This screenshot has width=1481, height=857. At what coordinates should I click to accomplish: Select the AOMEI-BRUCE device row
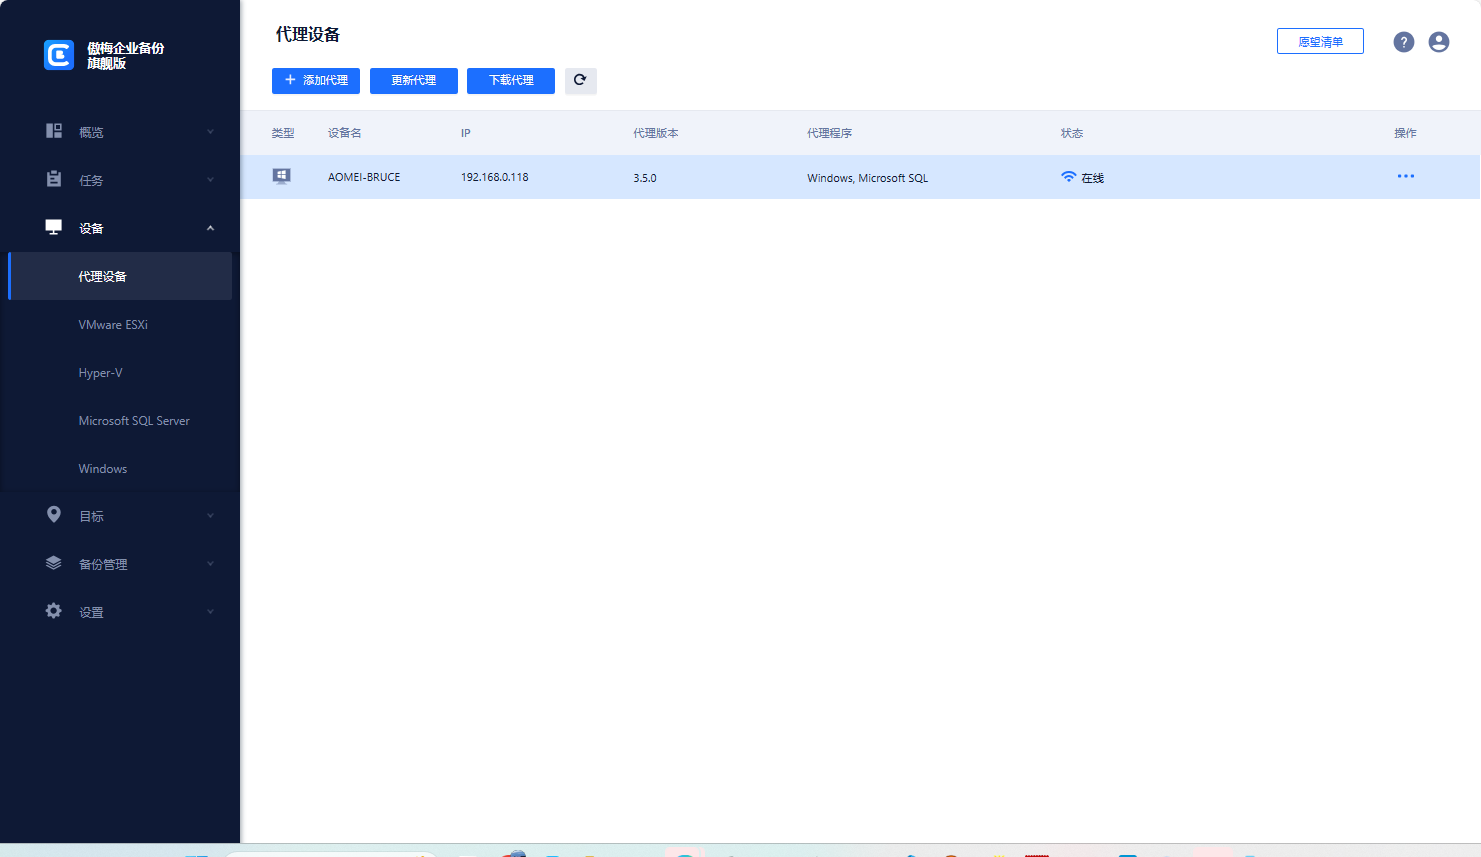(x=700, y=177)
